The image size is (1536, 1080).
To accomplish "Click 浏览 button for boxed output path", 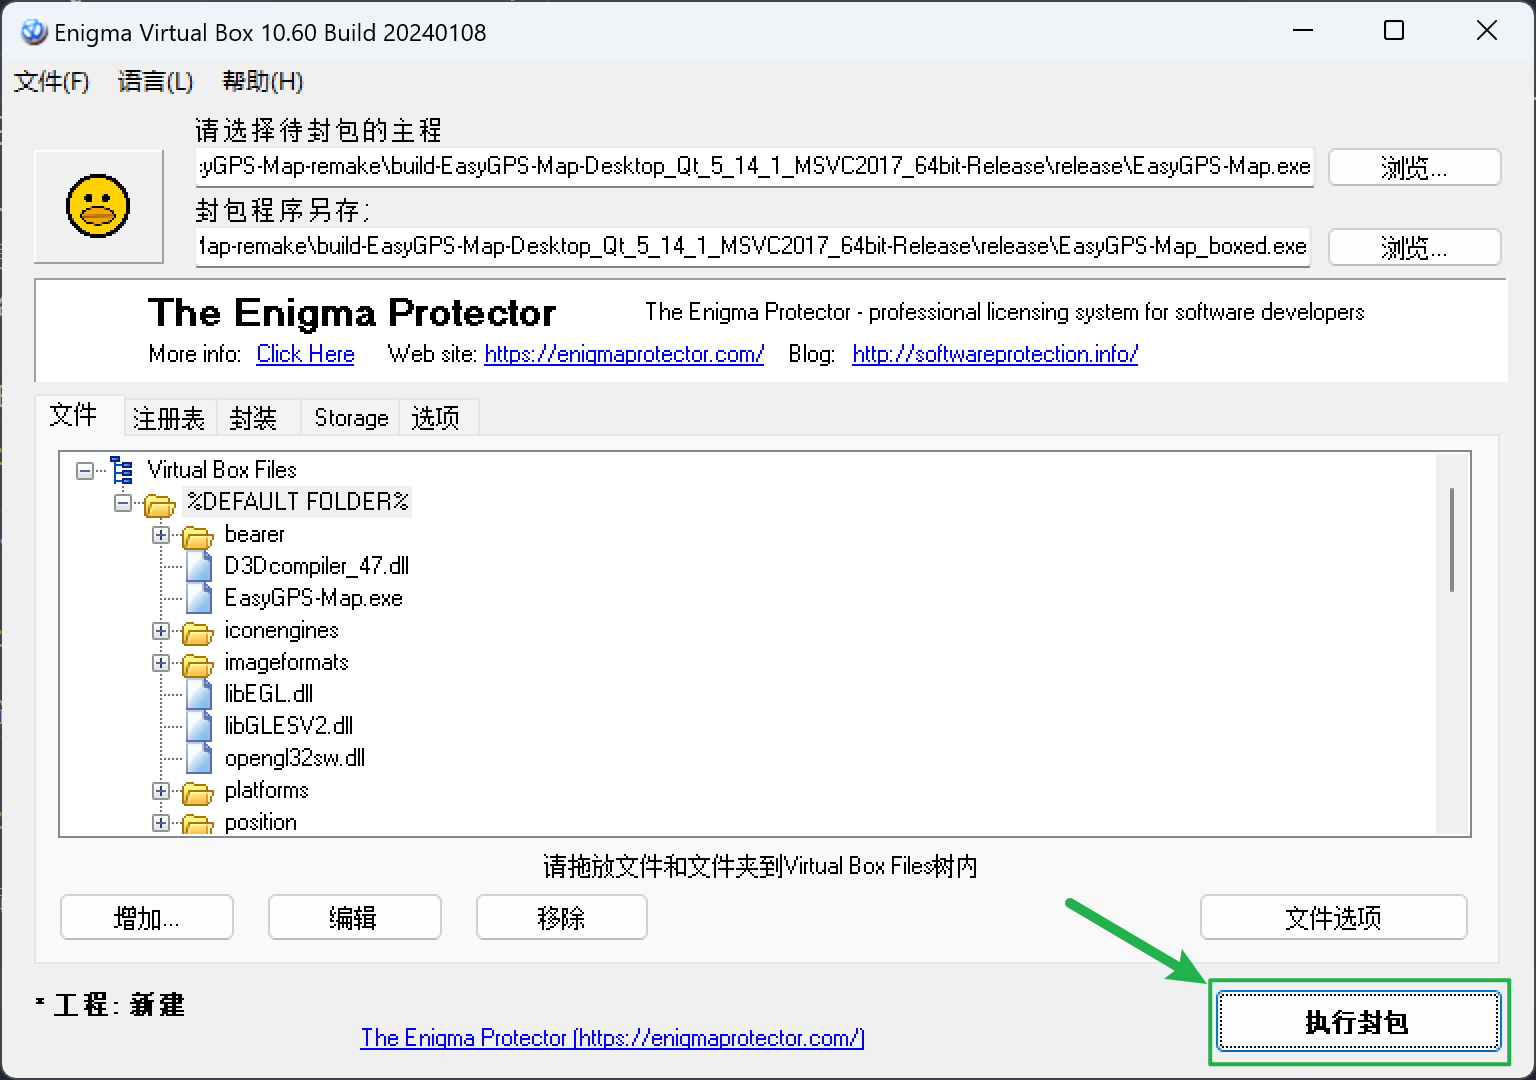I will click(1414, 247).
